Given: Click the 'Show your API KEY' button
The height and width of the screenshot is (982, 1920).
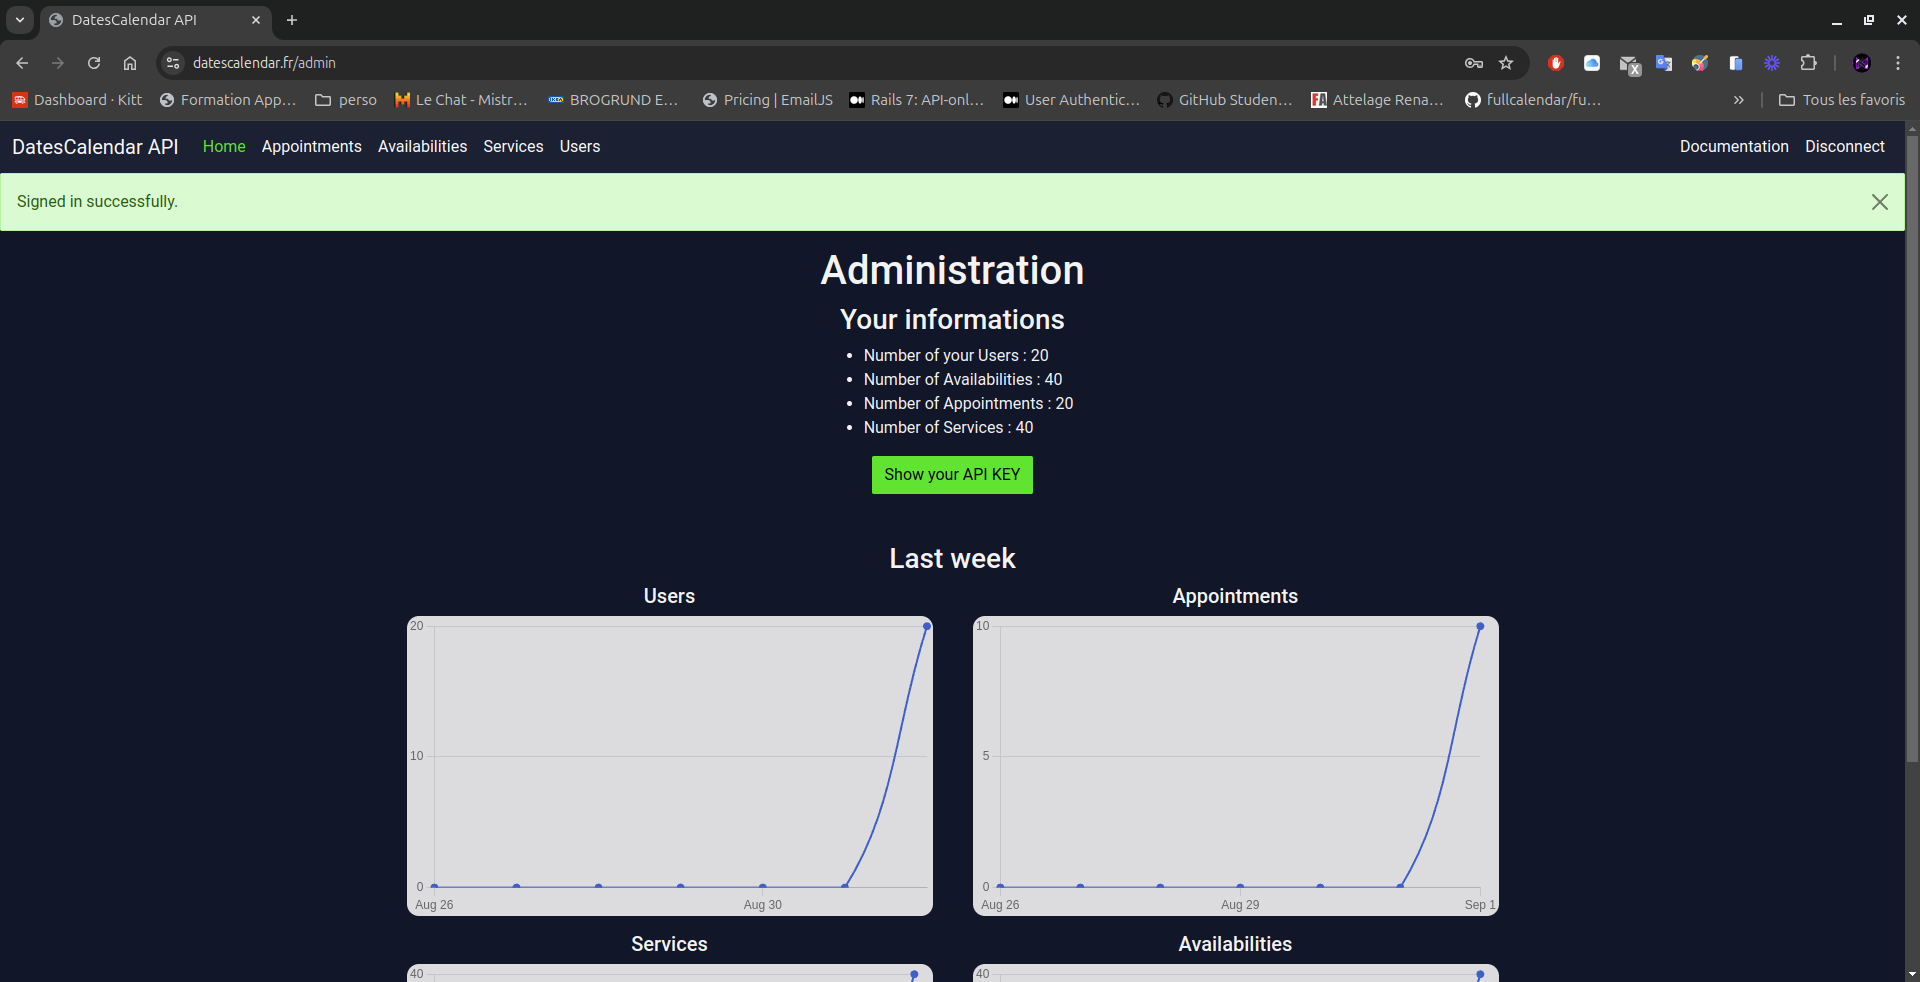Looking at the screenshot, I should point(951,475).
